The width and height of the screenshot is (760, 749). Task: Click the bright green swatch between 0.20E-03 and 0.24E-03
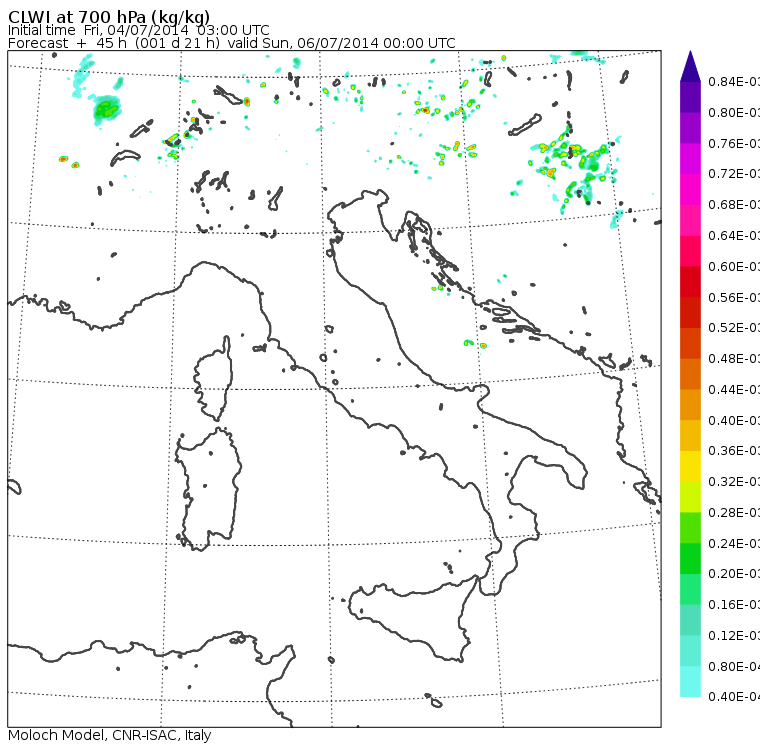tap(690, 558)
